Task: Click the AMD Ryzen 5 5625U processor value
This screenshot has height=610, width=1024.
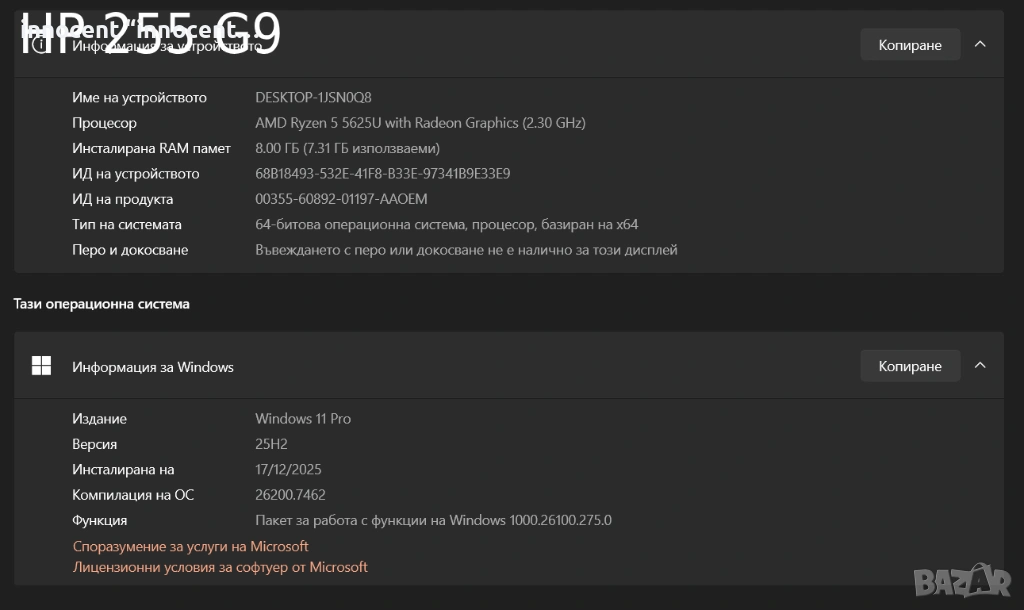Action: tap(420, 123)
